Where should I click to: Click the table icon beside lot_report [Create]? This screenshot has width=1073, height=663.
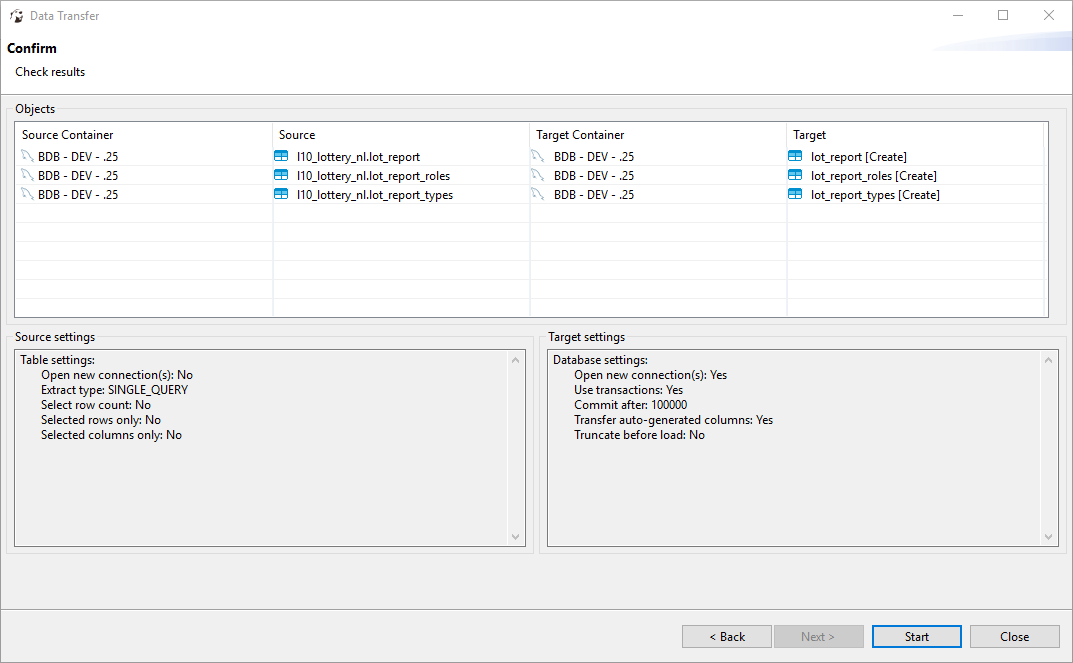(x=795, y=156)
